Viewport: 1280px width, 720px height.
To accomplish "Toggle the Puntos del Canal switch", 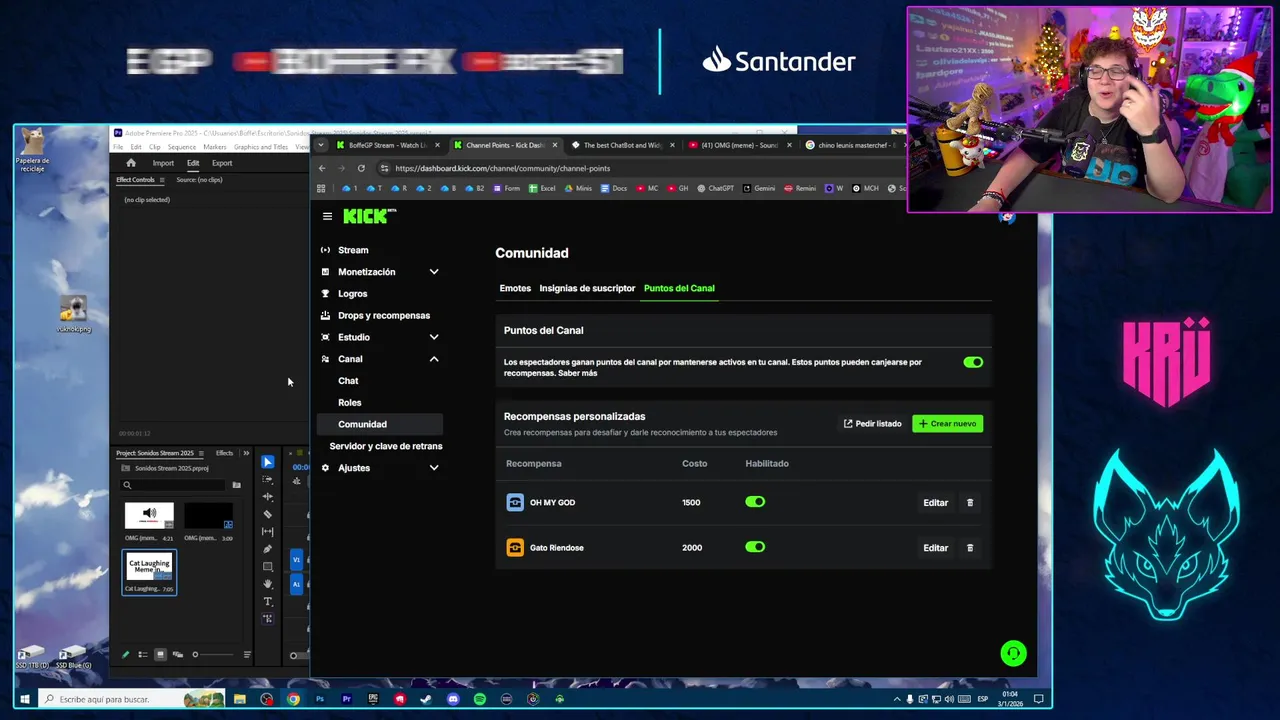I will pyautogui.click(x=973, y=363).
